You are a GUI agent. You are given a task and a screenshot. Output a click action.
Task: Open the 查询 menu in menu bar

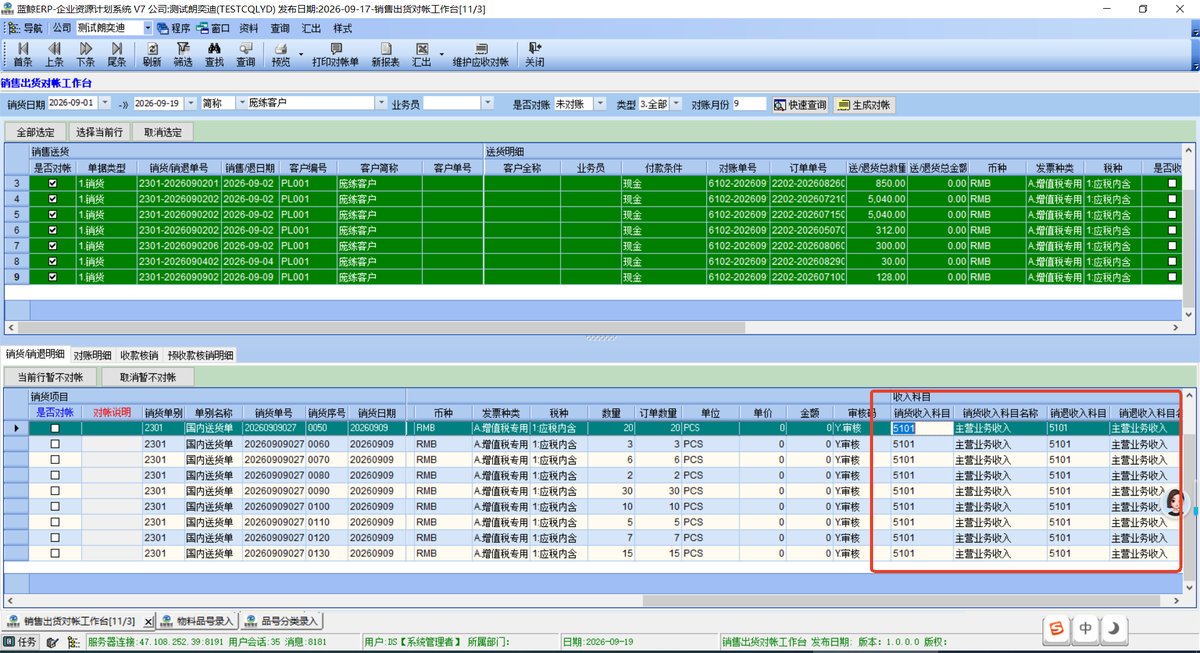[x=280, y=28]
